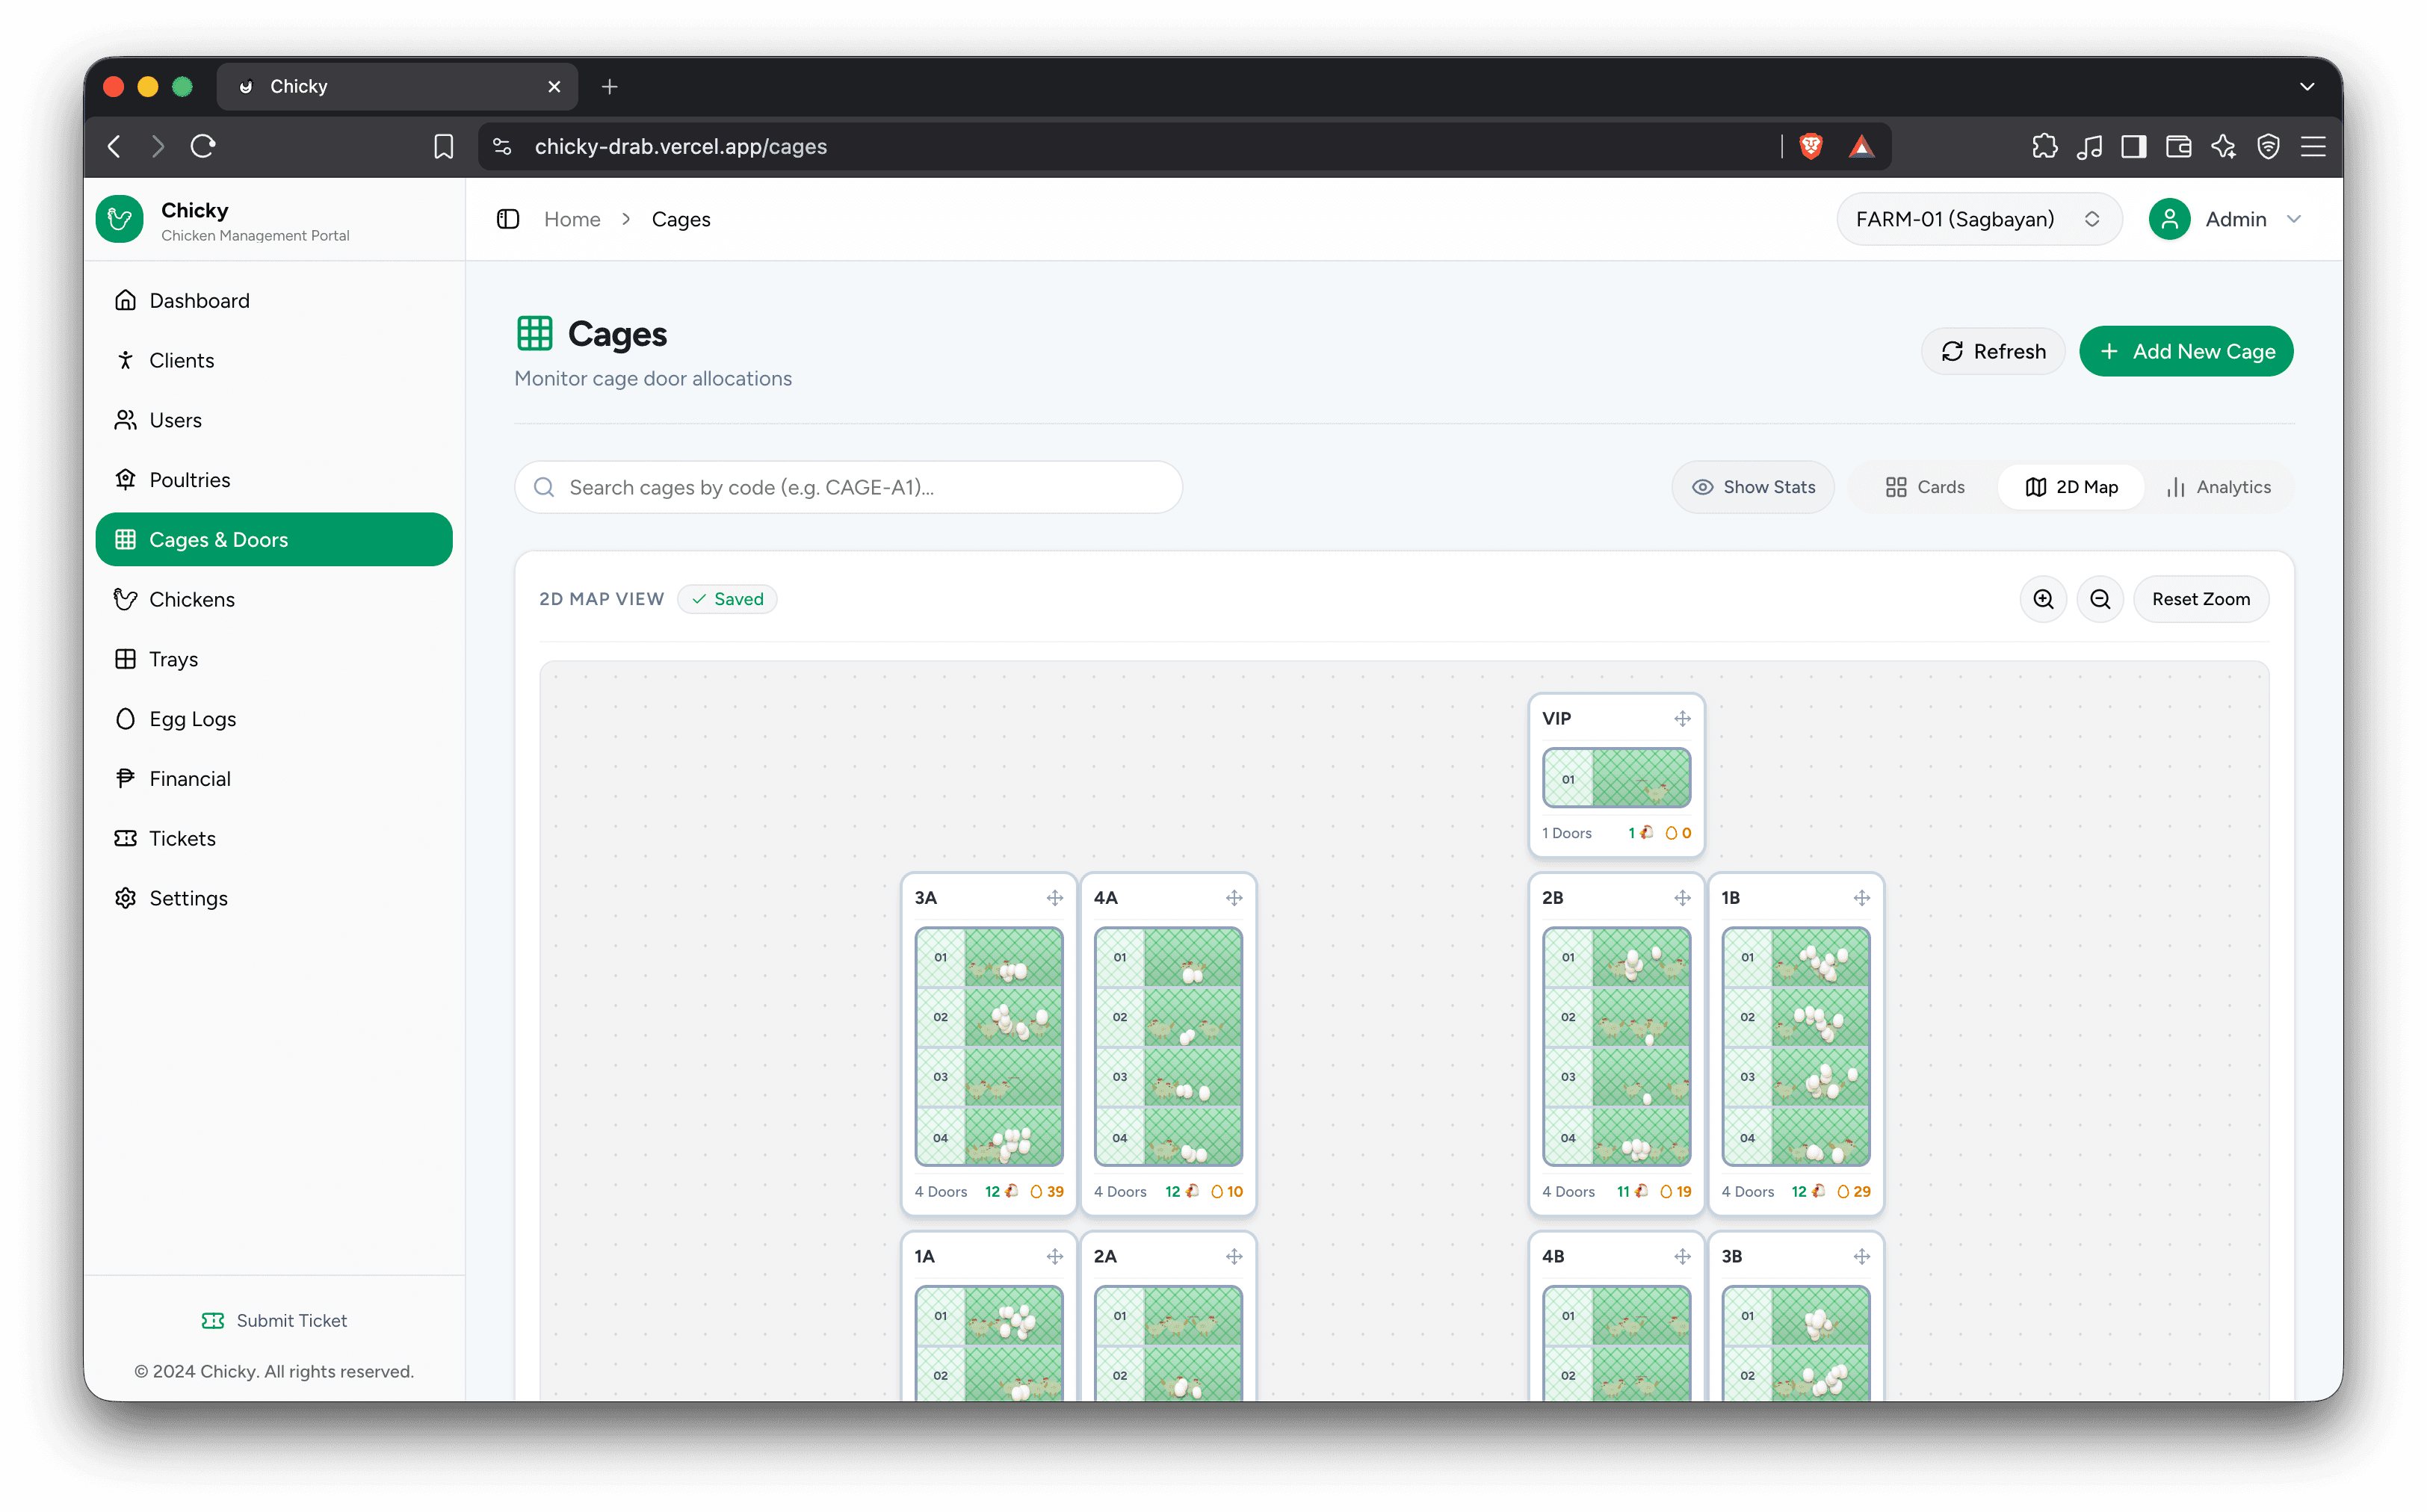The height and width of the screenshot is (1512, 2427).
Task: Click the zoom out magnifier icon
Action: 2100,599
